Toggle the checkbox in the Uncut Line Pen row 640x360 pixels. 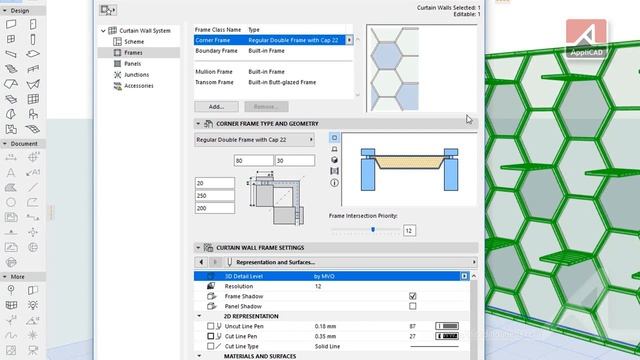pyautogui.click(x=210, y=326)
